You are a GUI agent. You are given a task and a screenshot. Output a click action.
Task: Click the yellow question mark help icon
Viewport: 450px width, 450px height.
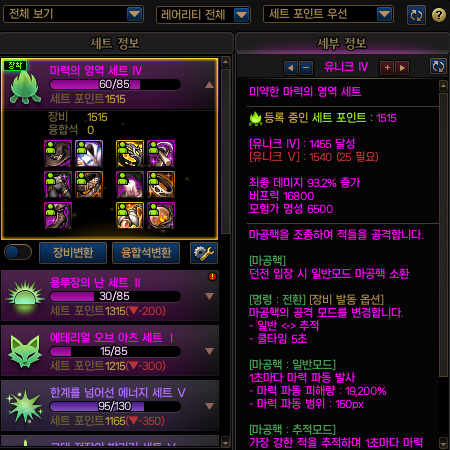pos(439,15)
